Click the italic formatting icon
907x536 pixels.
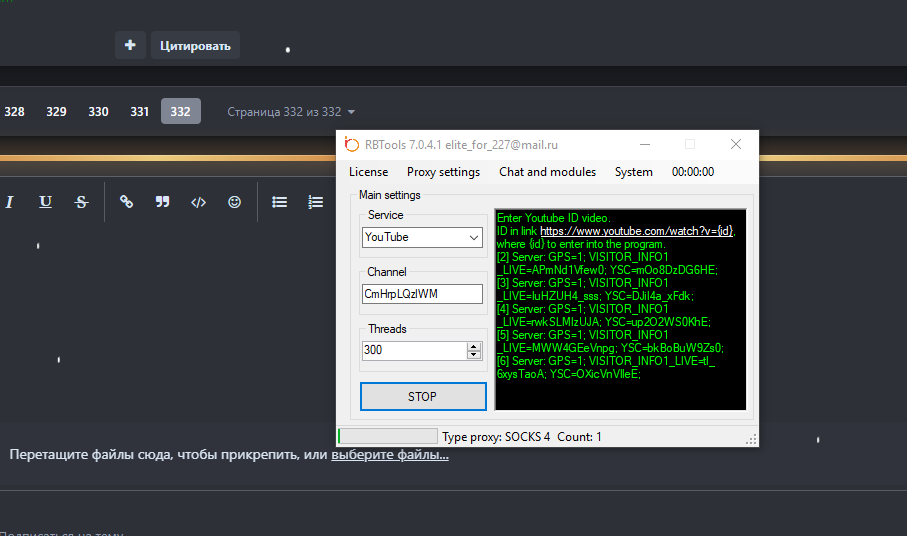click(x=10, y=202)
